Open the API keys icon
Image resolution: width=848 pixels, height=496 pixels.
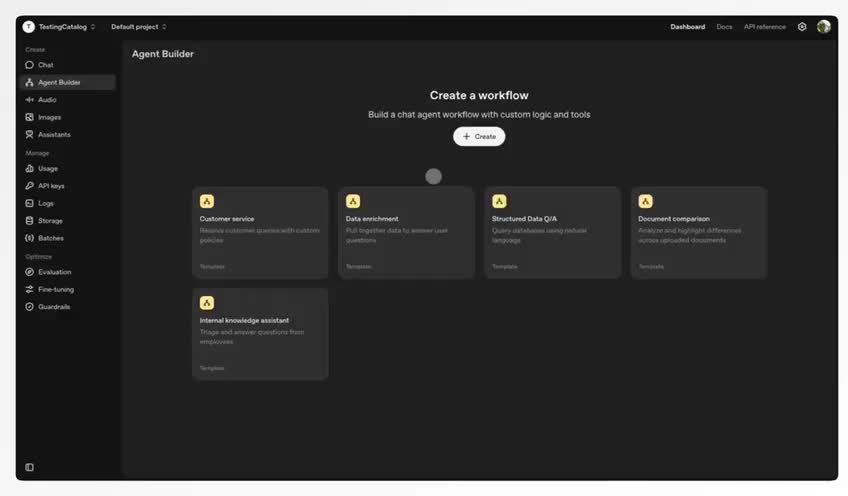[x=30, y=186]
